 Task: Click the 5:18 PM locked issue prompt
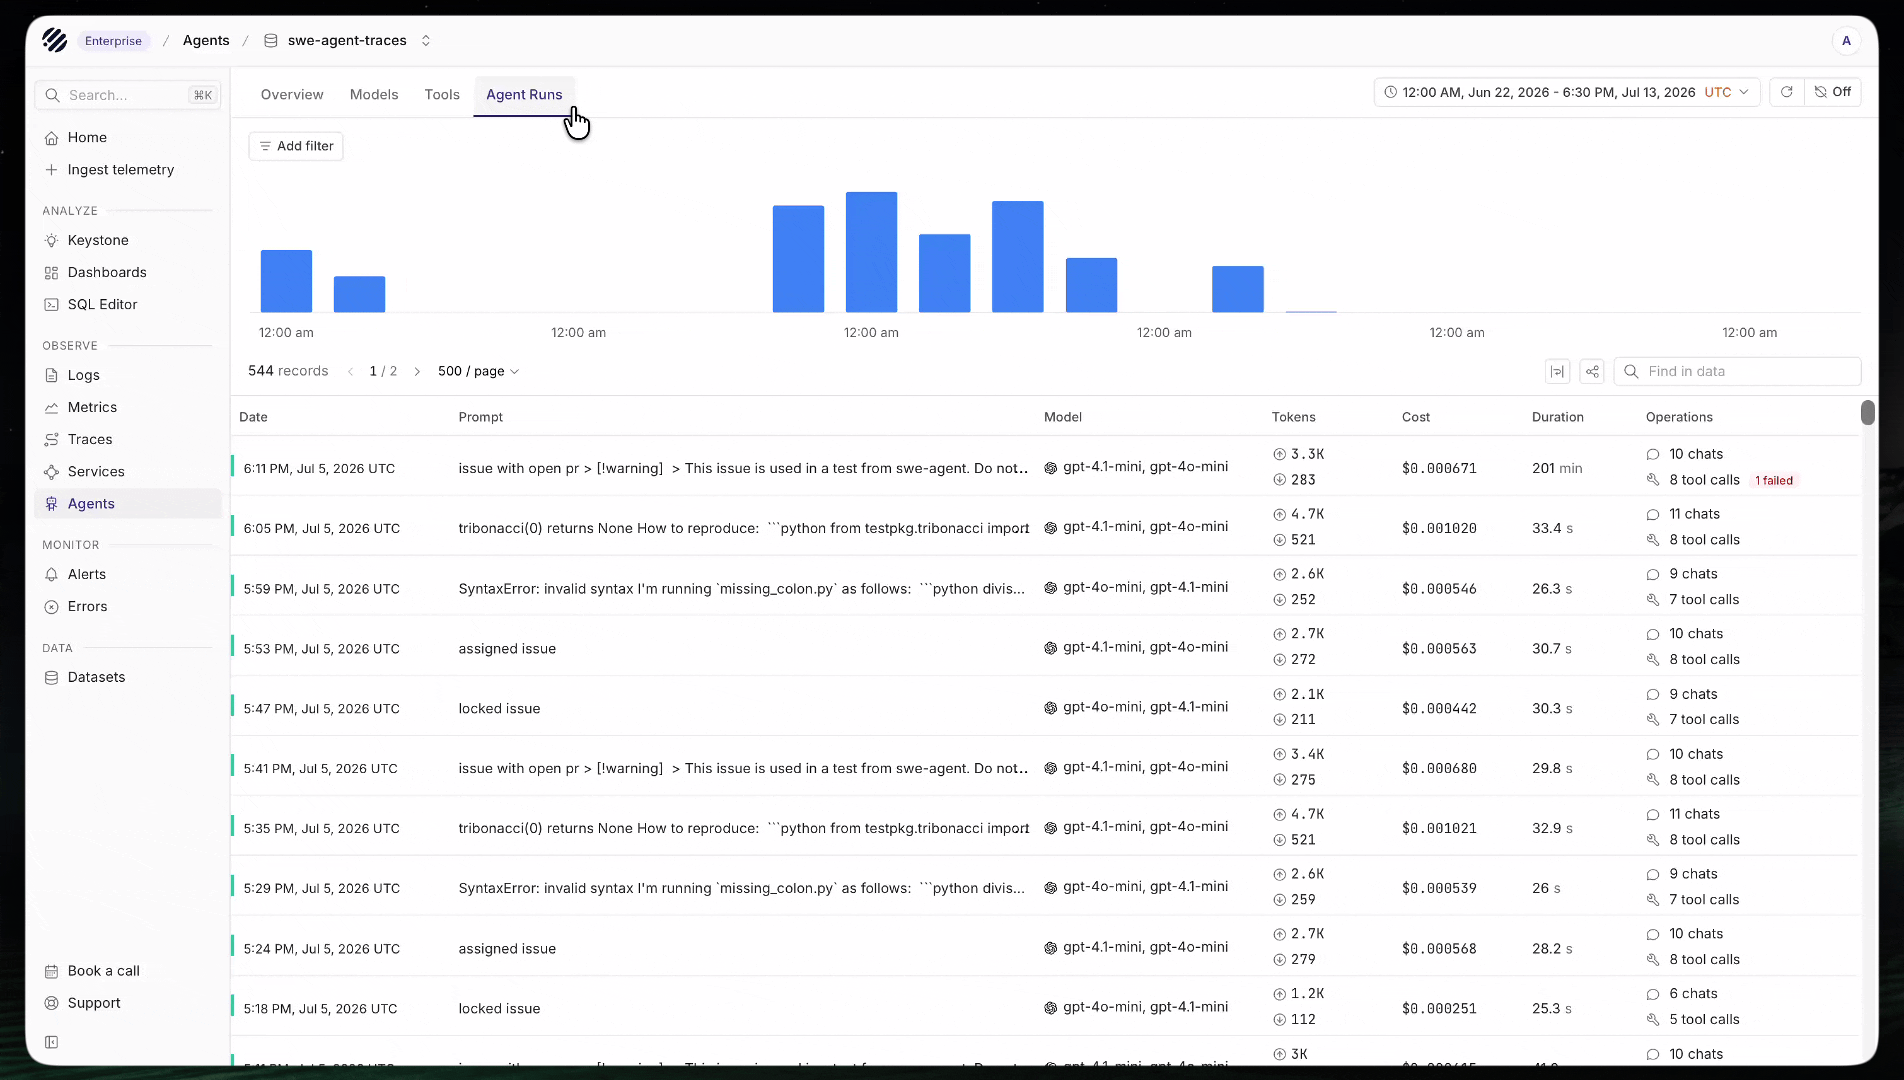[x=499, y=1008]
